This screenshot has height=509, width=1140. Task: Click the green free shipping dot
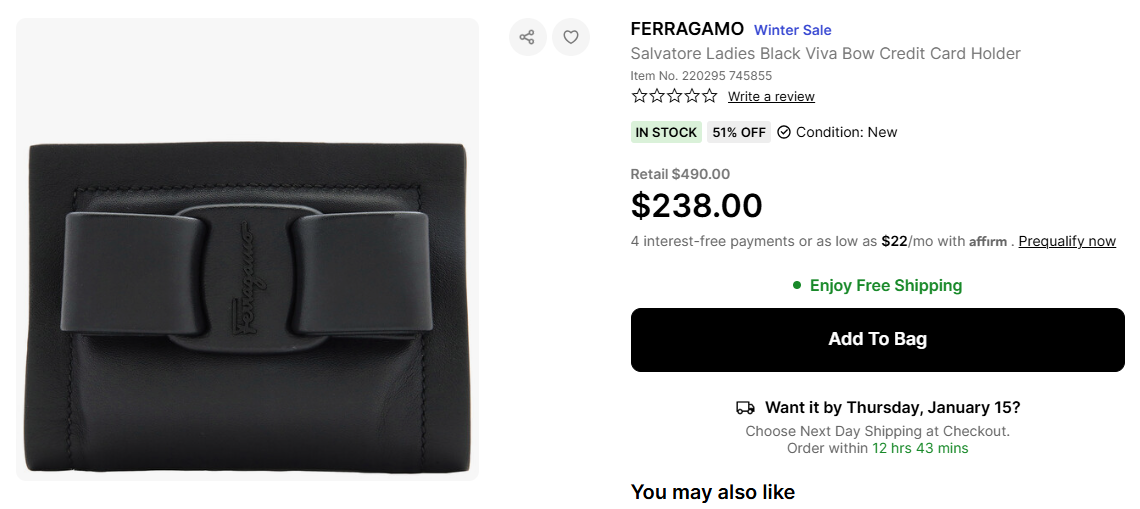tap(797, 285)
